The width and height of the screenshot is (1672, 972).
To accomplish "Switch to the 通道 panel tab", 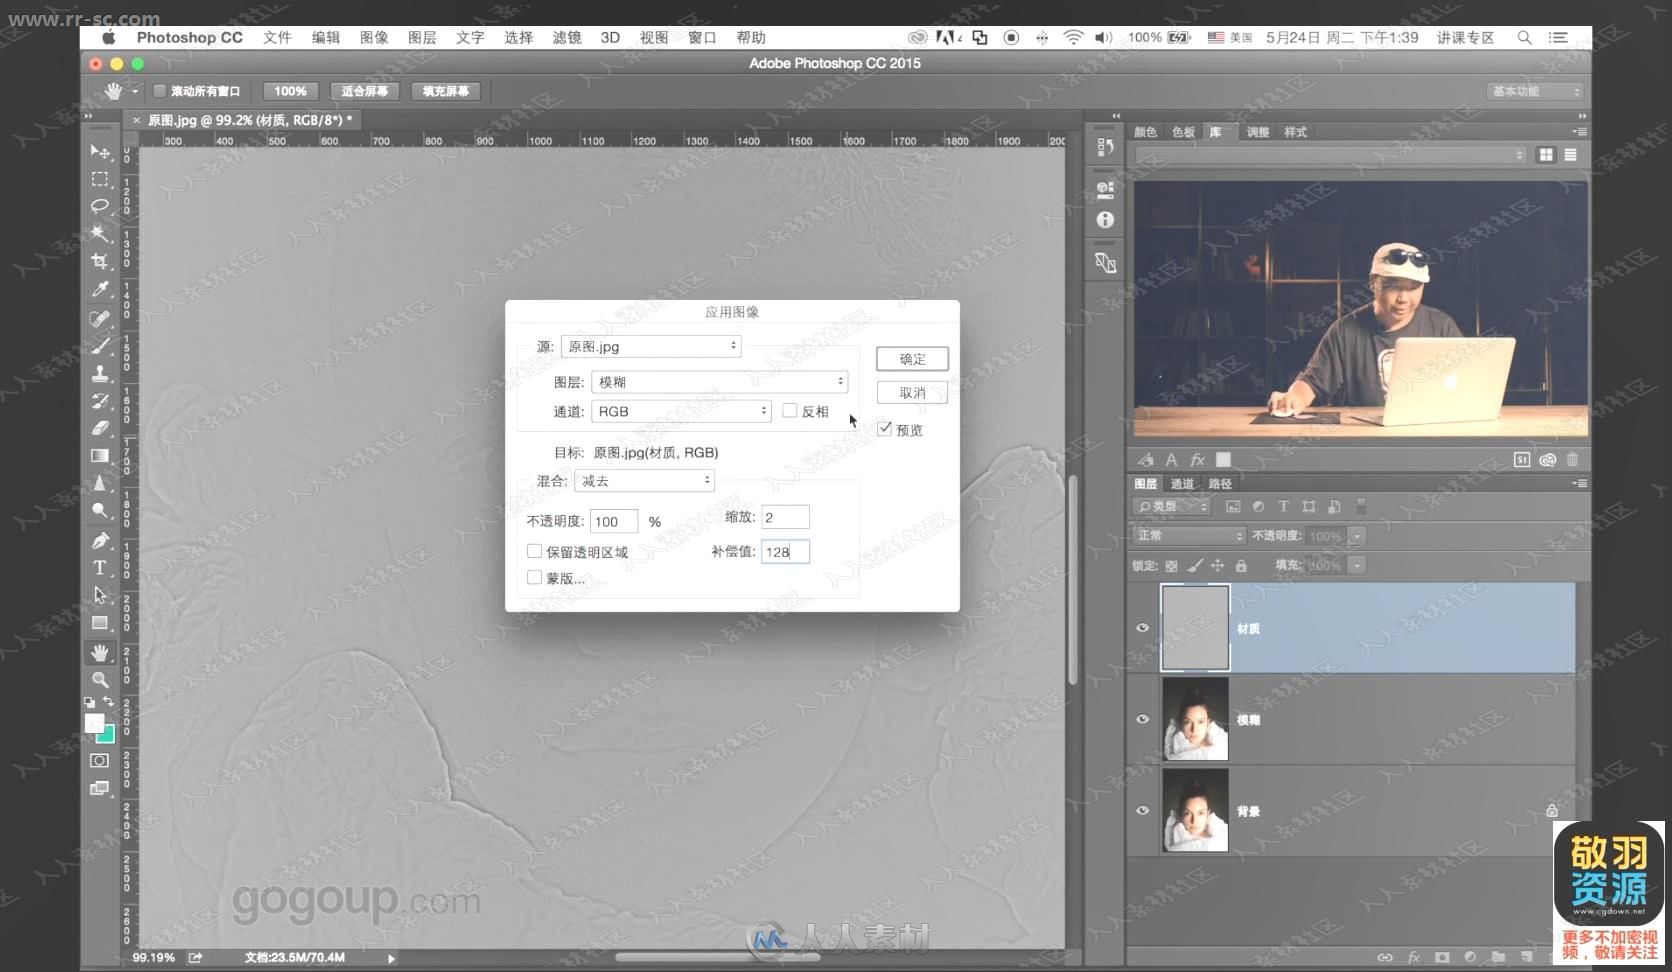I will click(x=1182, y=484).
